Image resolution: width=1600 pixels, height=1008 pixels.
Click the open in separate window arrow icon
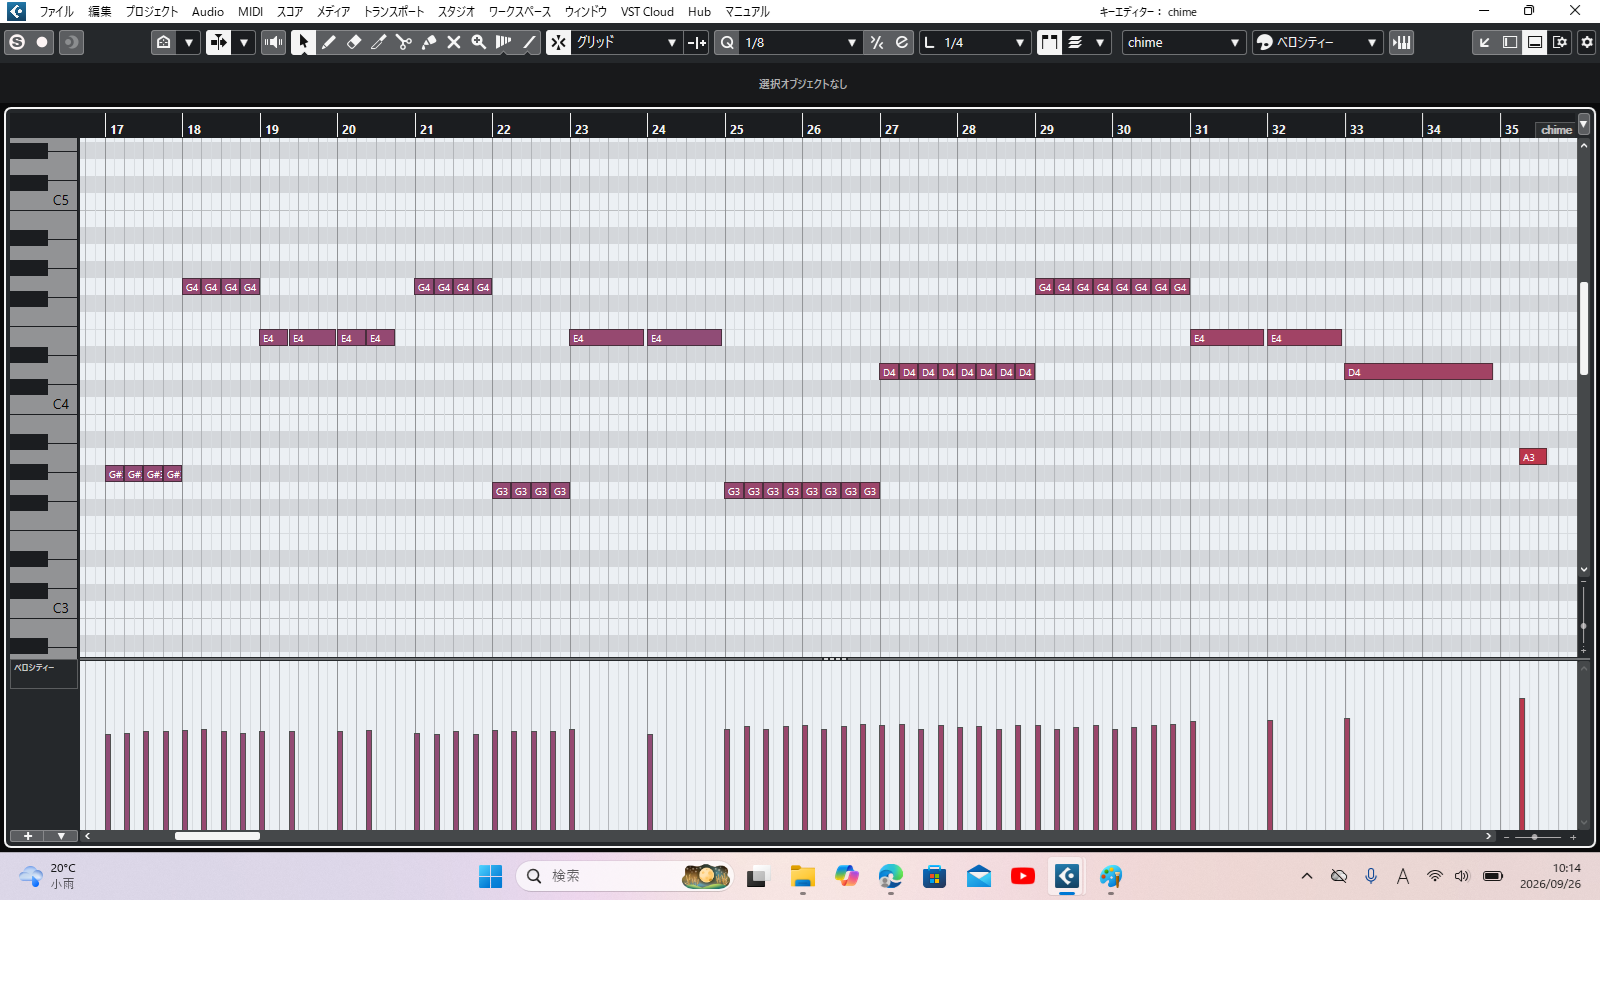tap(1485, 42)
